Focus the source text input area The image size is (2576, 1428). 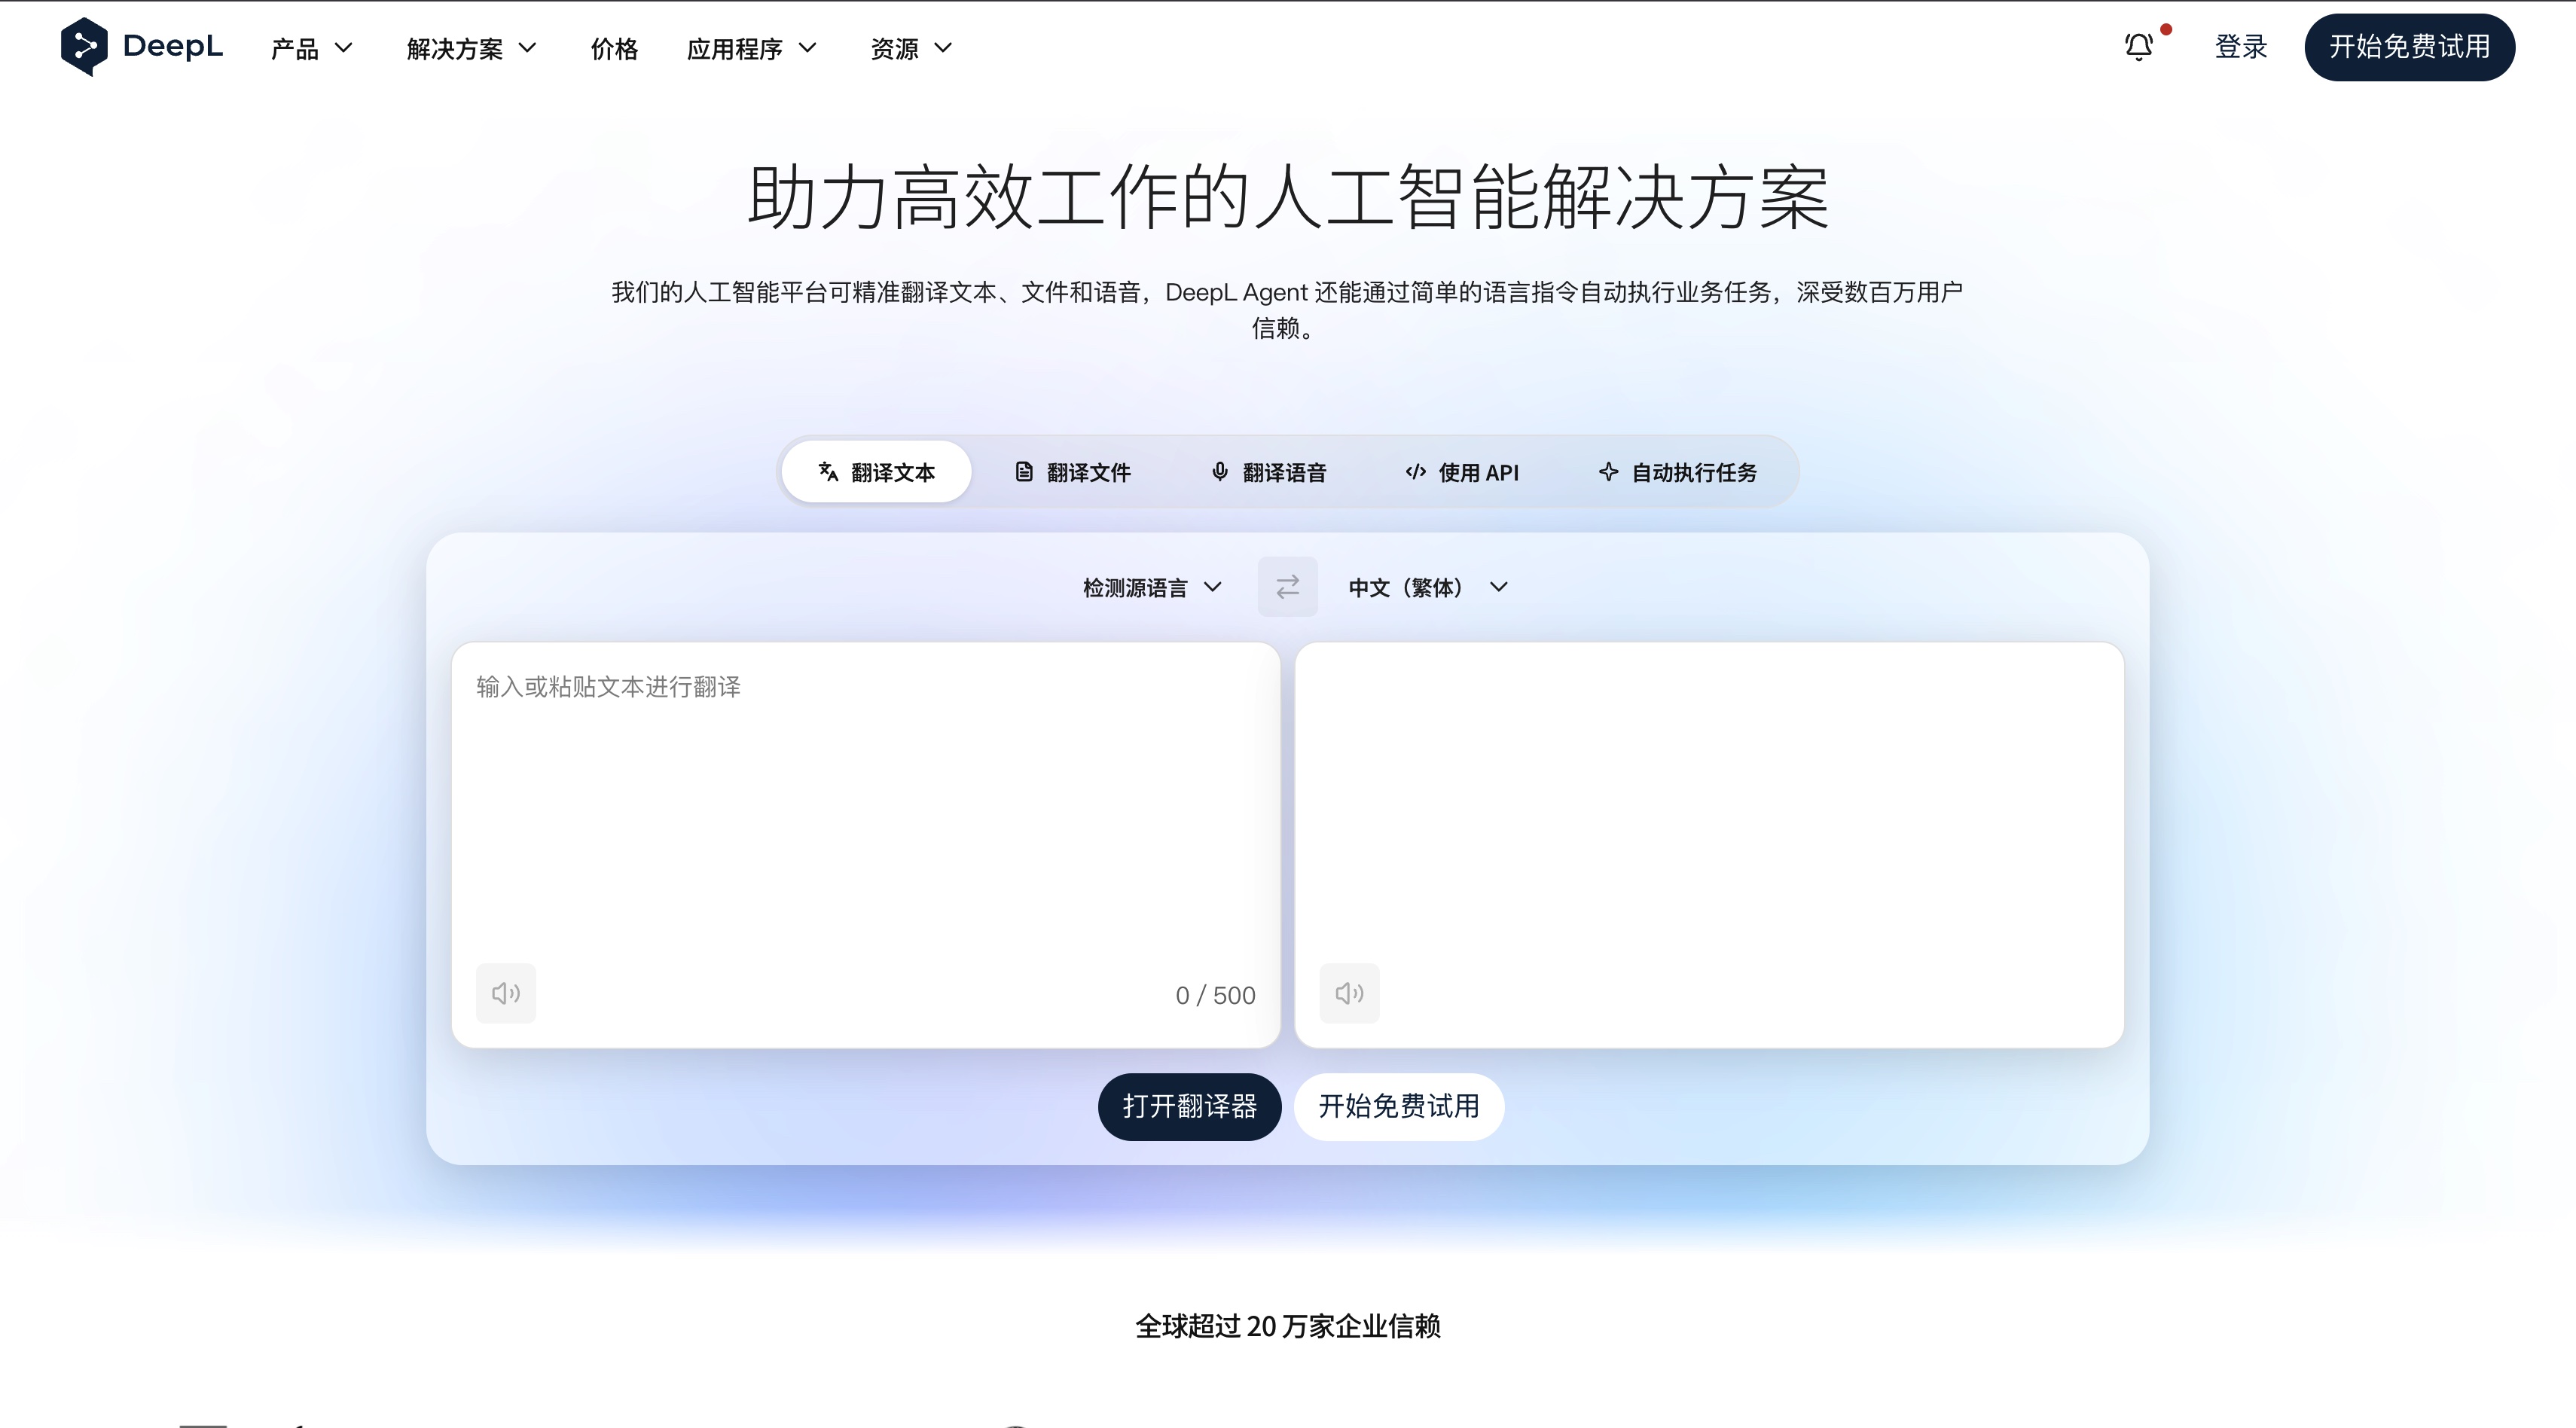865,844
